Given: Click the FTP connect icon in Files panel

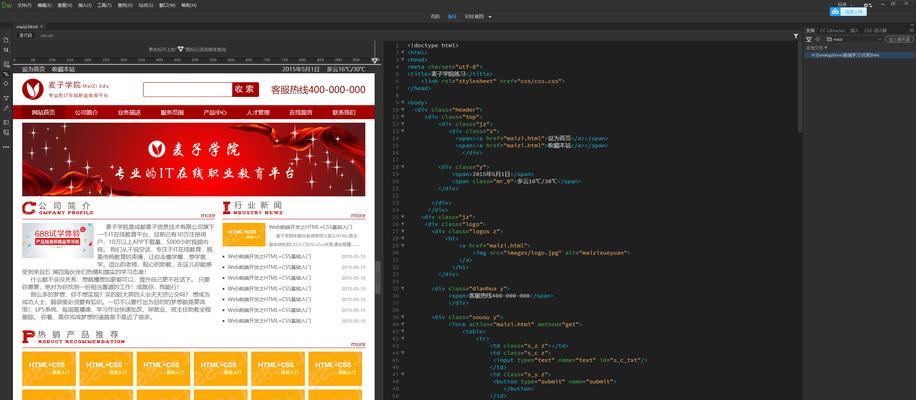Looking at the screenshot, I should coord(809,39).
